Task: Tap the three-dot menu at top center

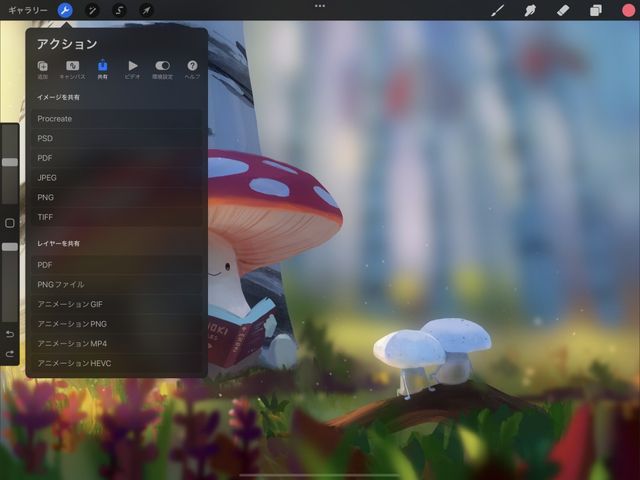Action: (x=320, y=6)
